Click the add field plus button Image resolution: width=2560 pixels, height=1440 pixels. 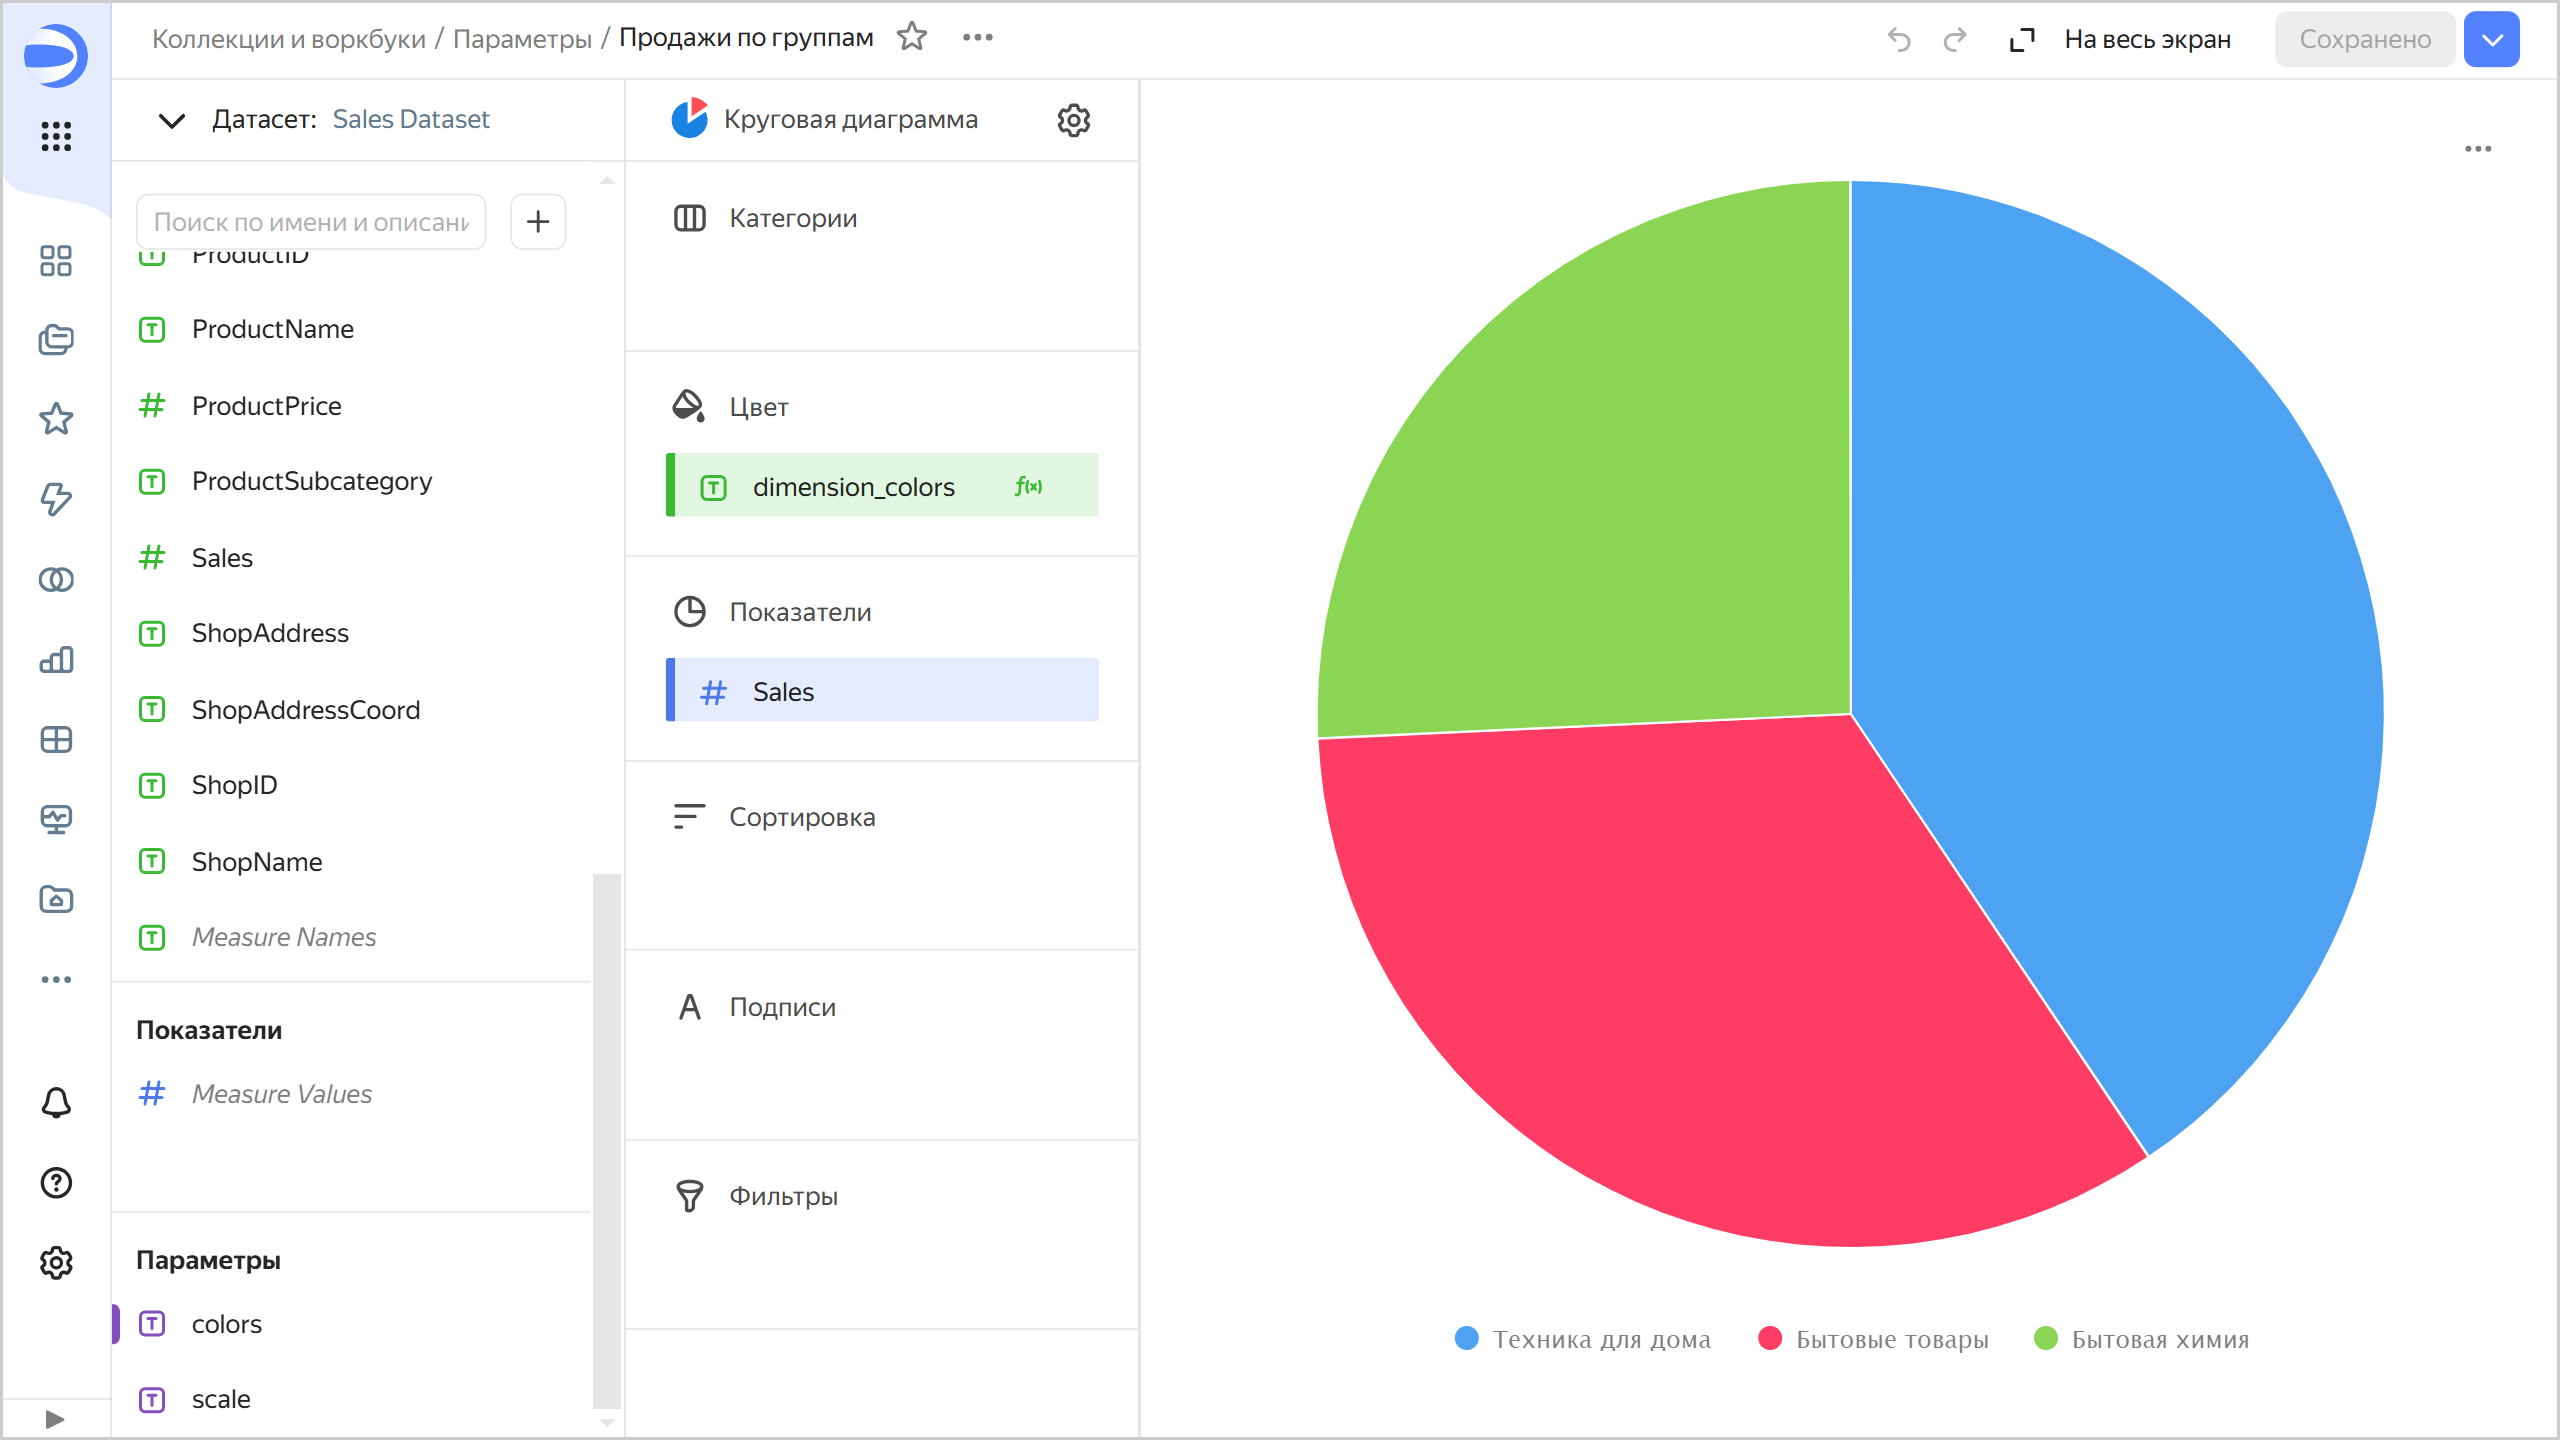(x=538, y=221)
